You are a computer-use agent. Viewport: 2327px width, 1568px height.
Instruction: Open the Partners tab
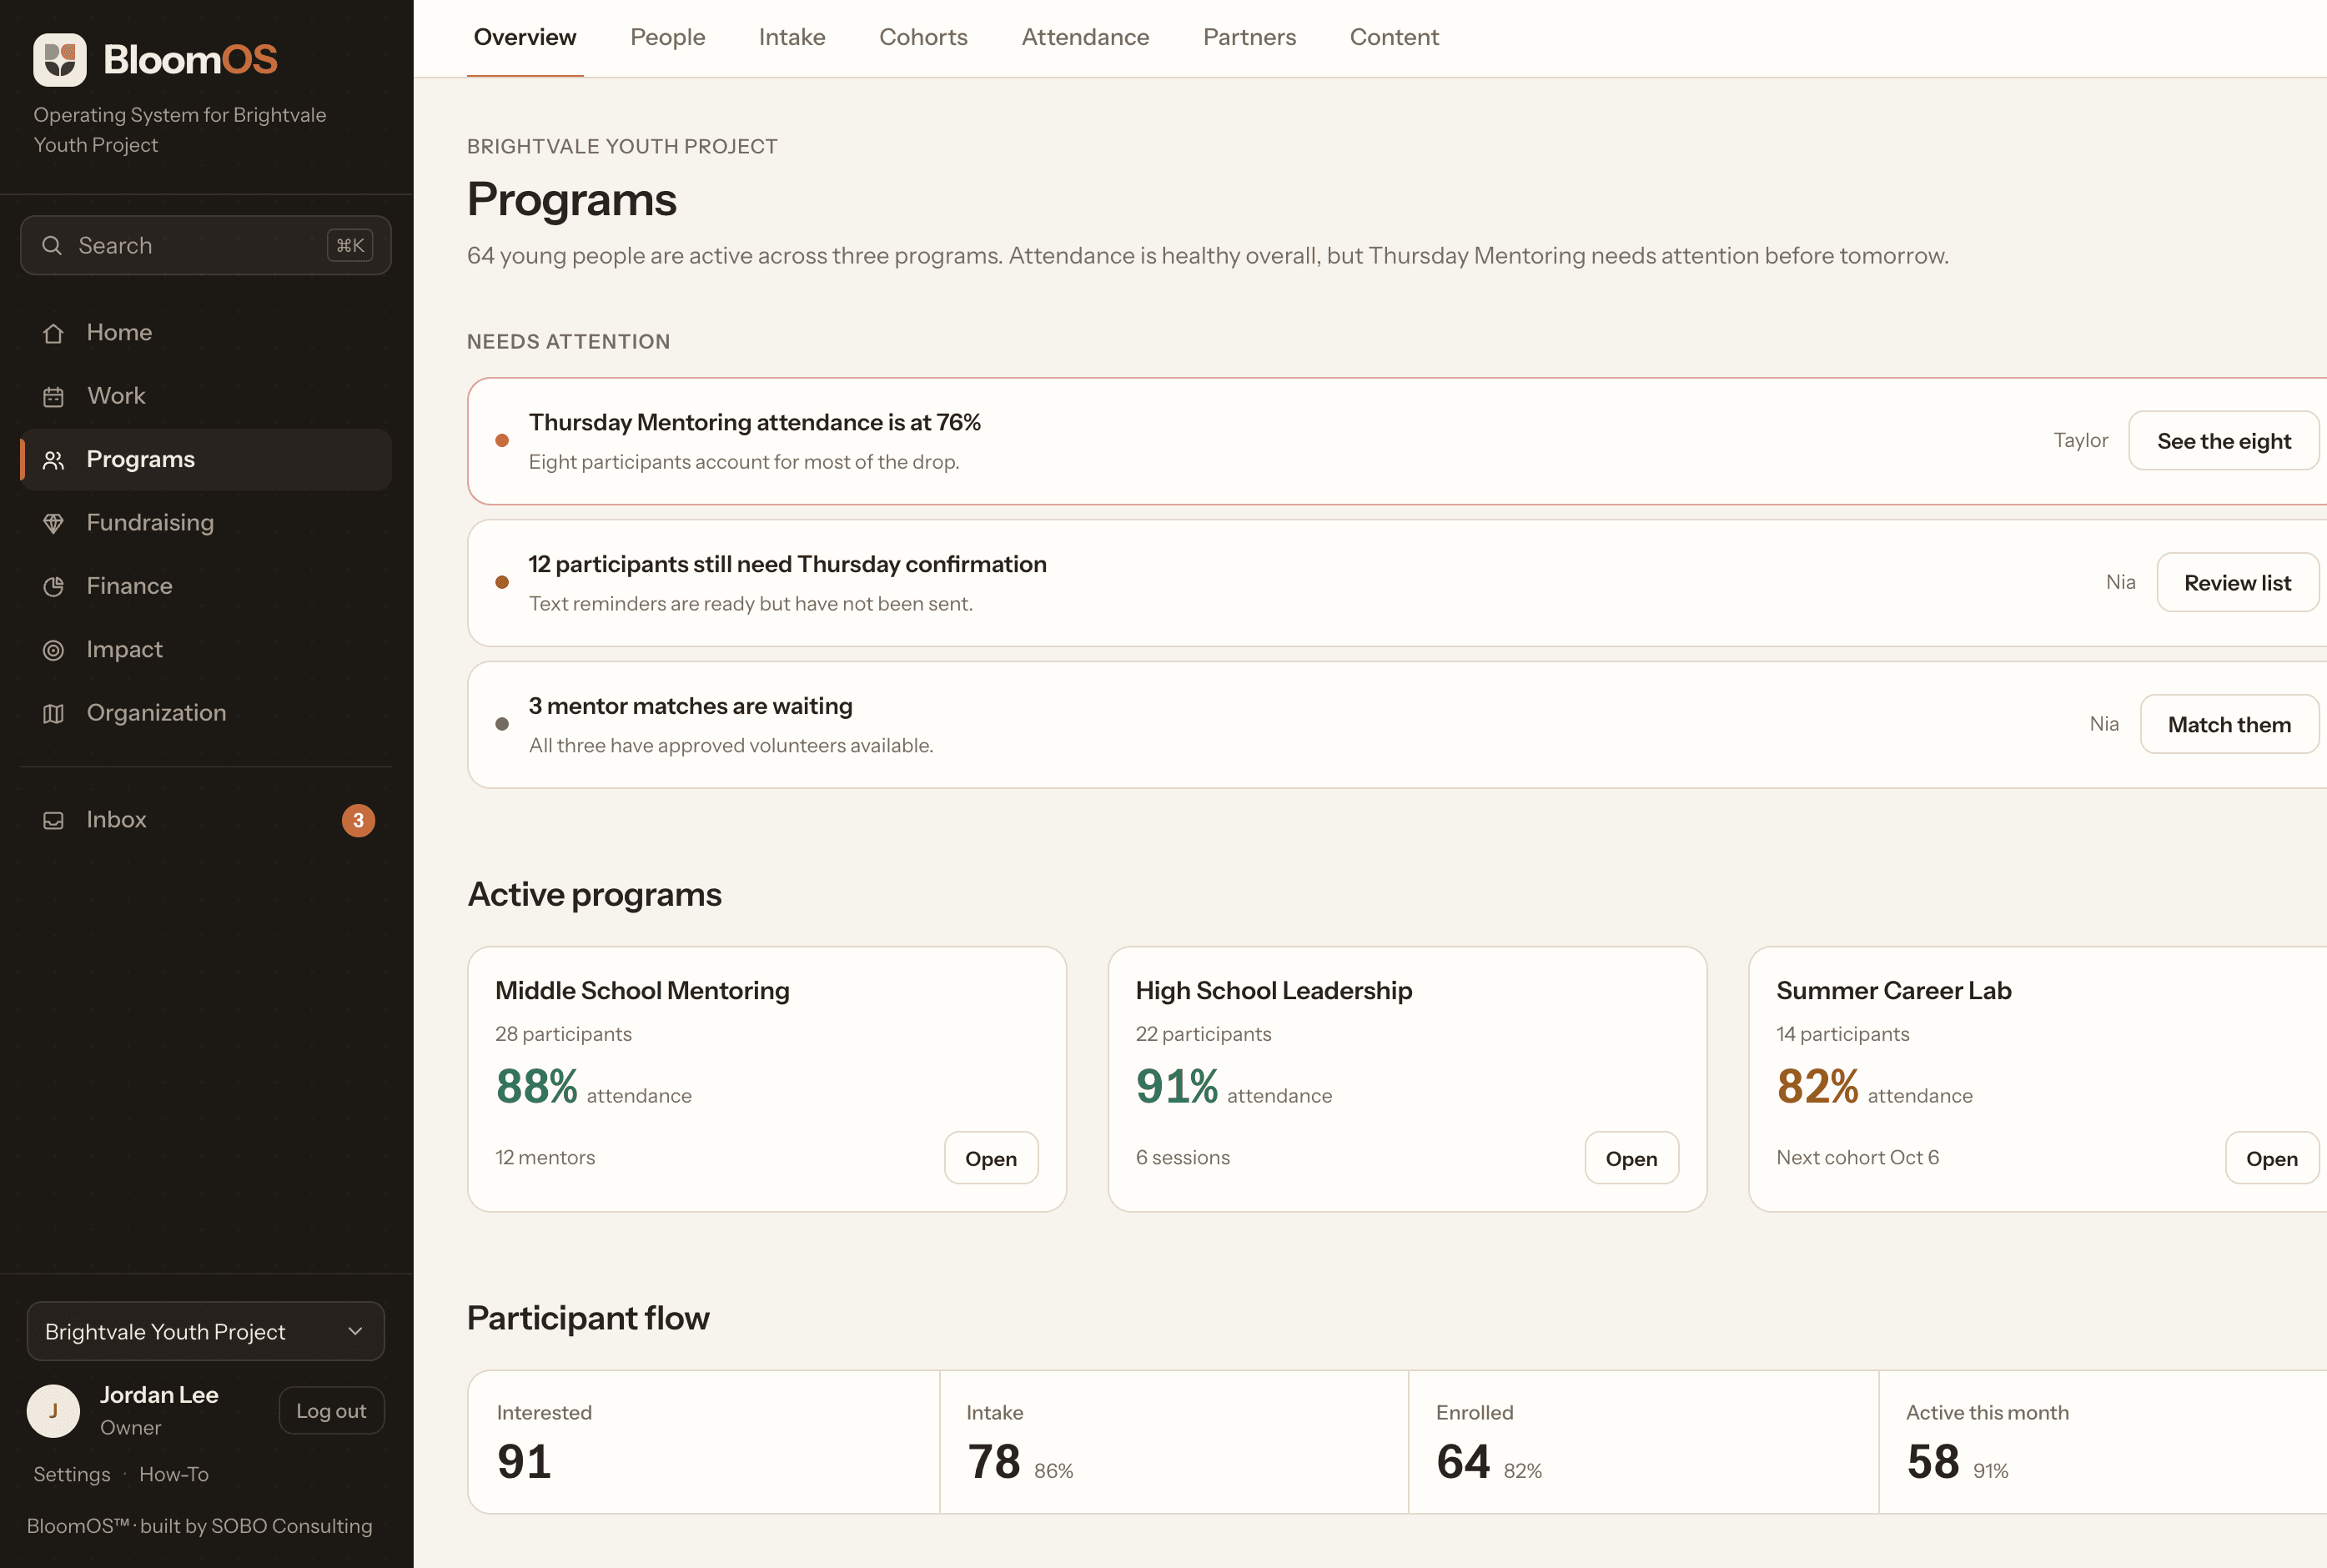click(1249, 37)
